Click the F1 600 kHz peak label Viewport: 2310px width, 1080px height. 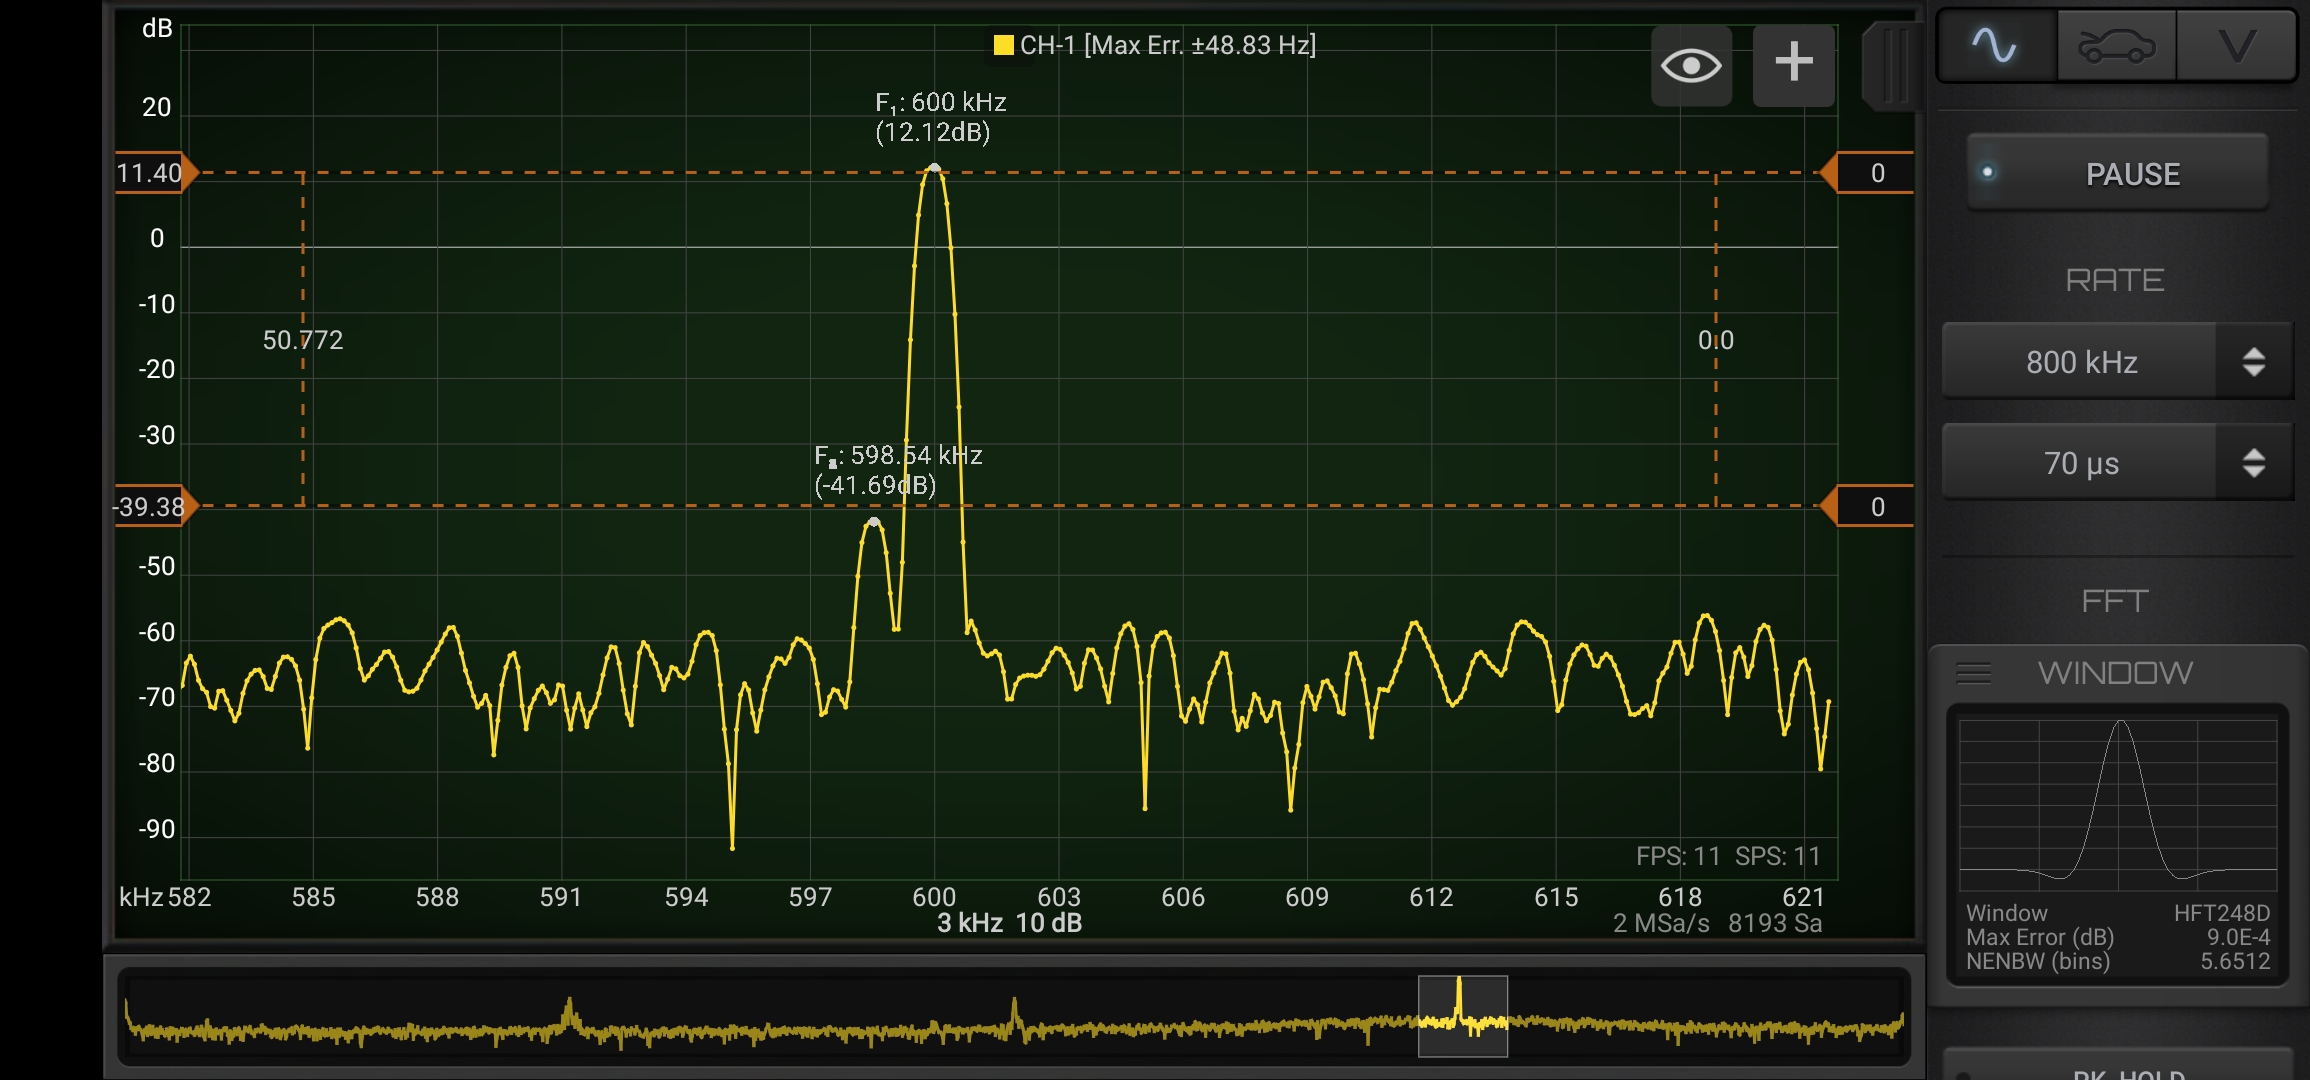(x=940, y=117)
